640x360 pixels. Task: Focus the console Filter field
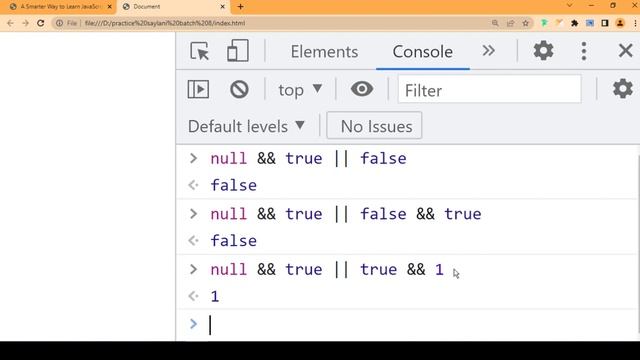489,89
